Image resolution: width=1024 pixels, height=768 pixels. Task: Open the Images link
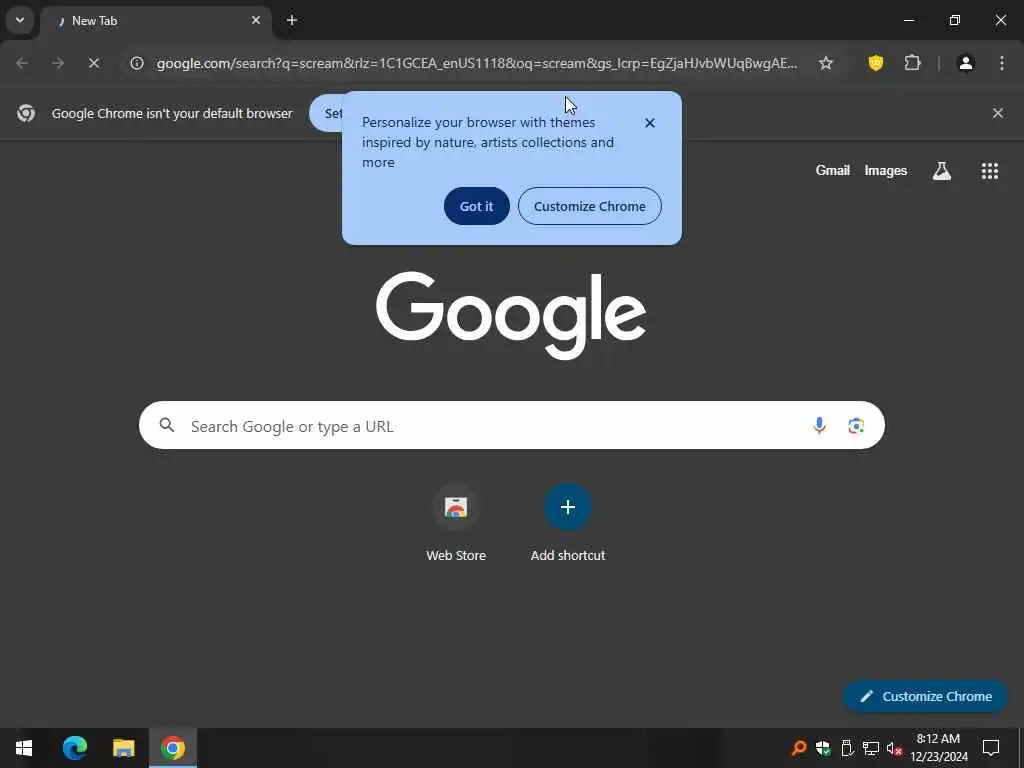[x=886, y=170]
